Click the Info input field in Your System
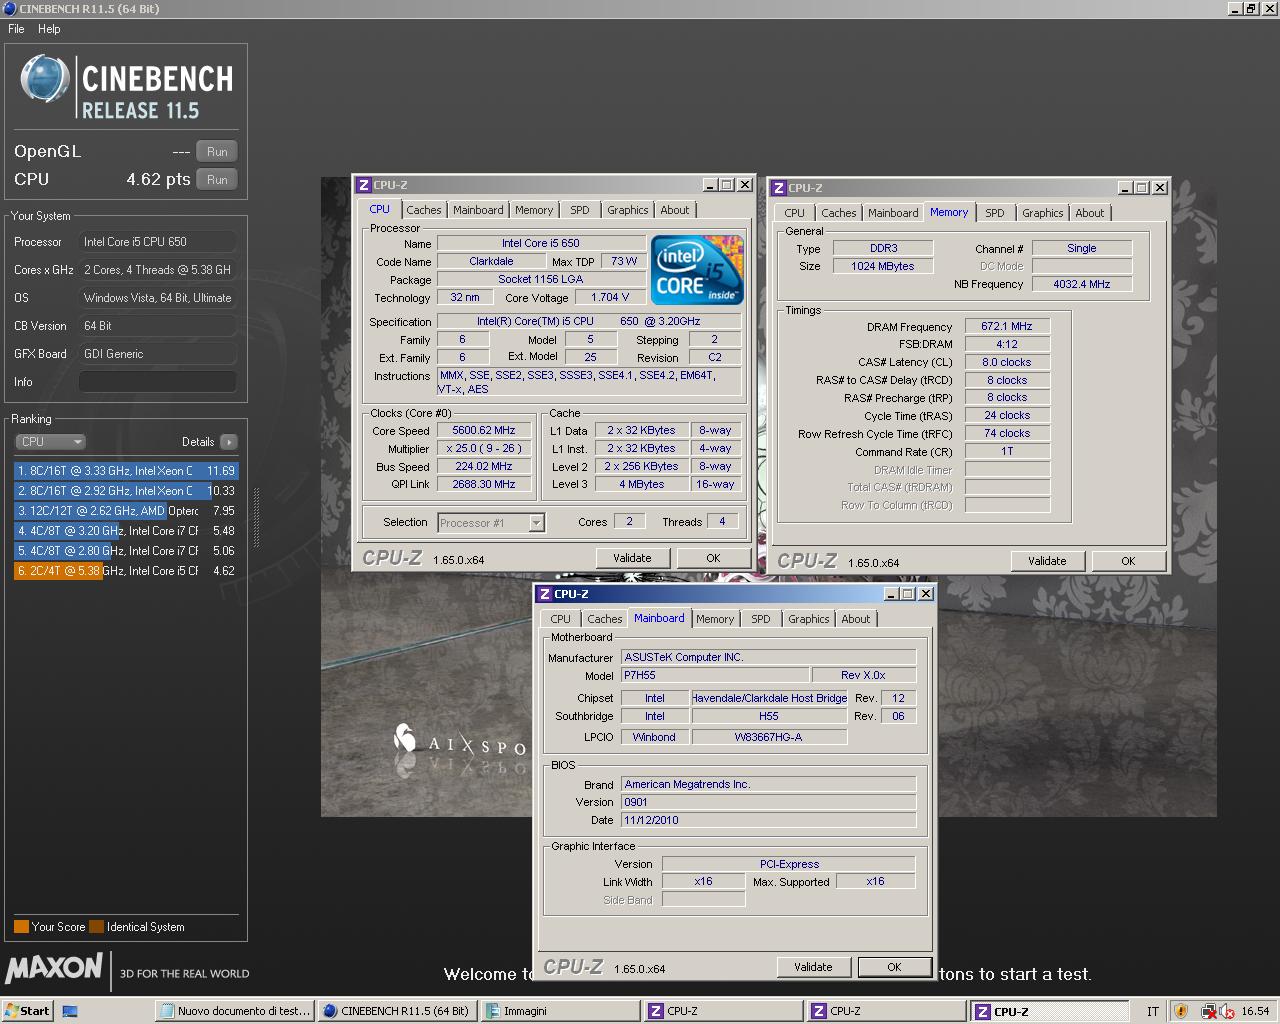The image size is (1280, 1024). pyautogui.click(x=158, y=382)
